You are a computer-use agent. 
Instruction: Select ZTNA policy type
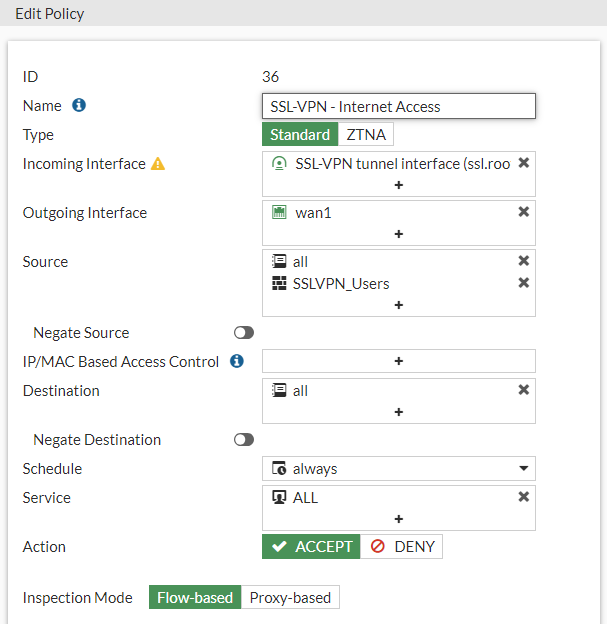pyautogui.click(x=366, y=135)
